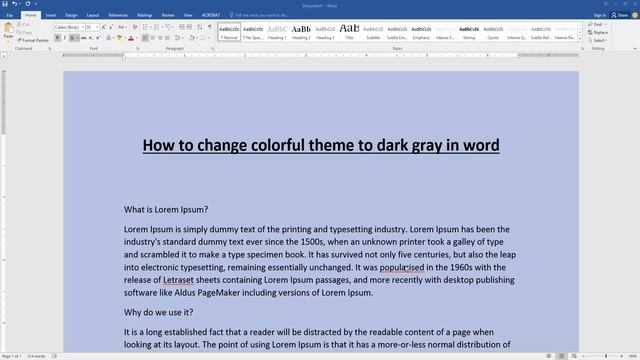This screenshot has width=640, height=360.
Task: Toggle Superscript formatting
Action: click(x=98, y=38)
